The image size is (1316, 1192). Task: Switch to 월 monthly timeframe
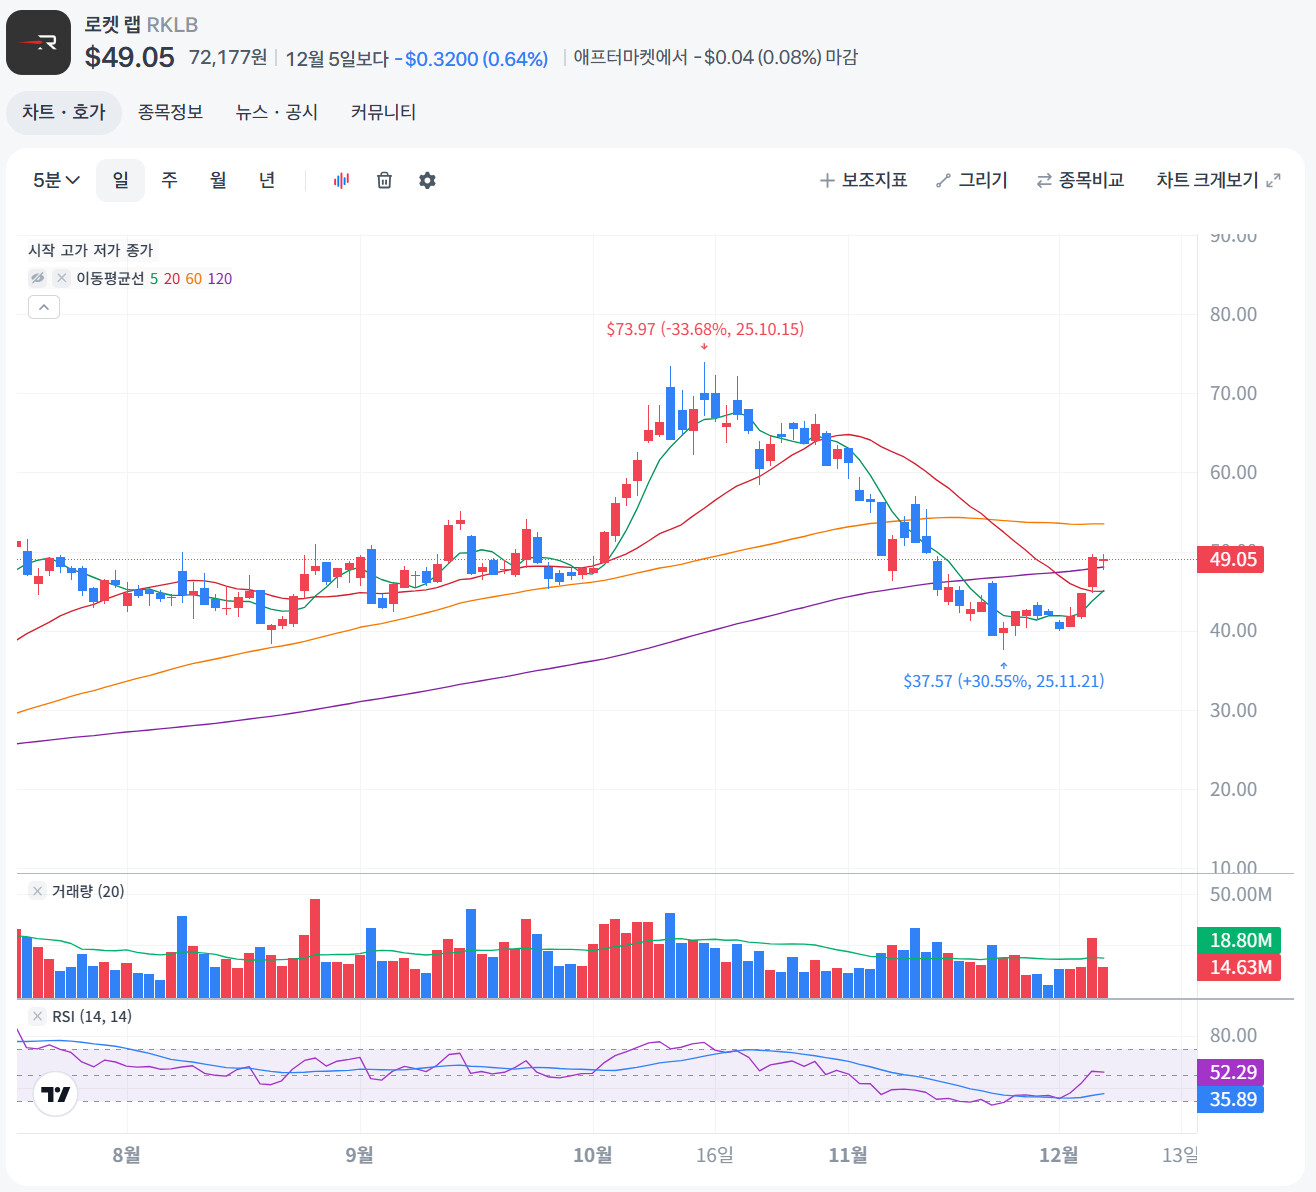[x=218, y=180]
